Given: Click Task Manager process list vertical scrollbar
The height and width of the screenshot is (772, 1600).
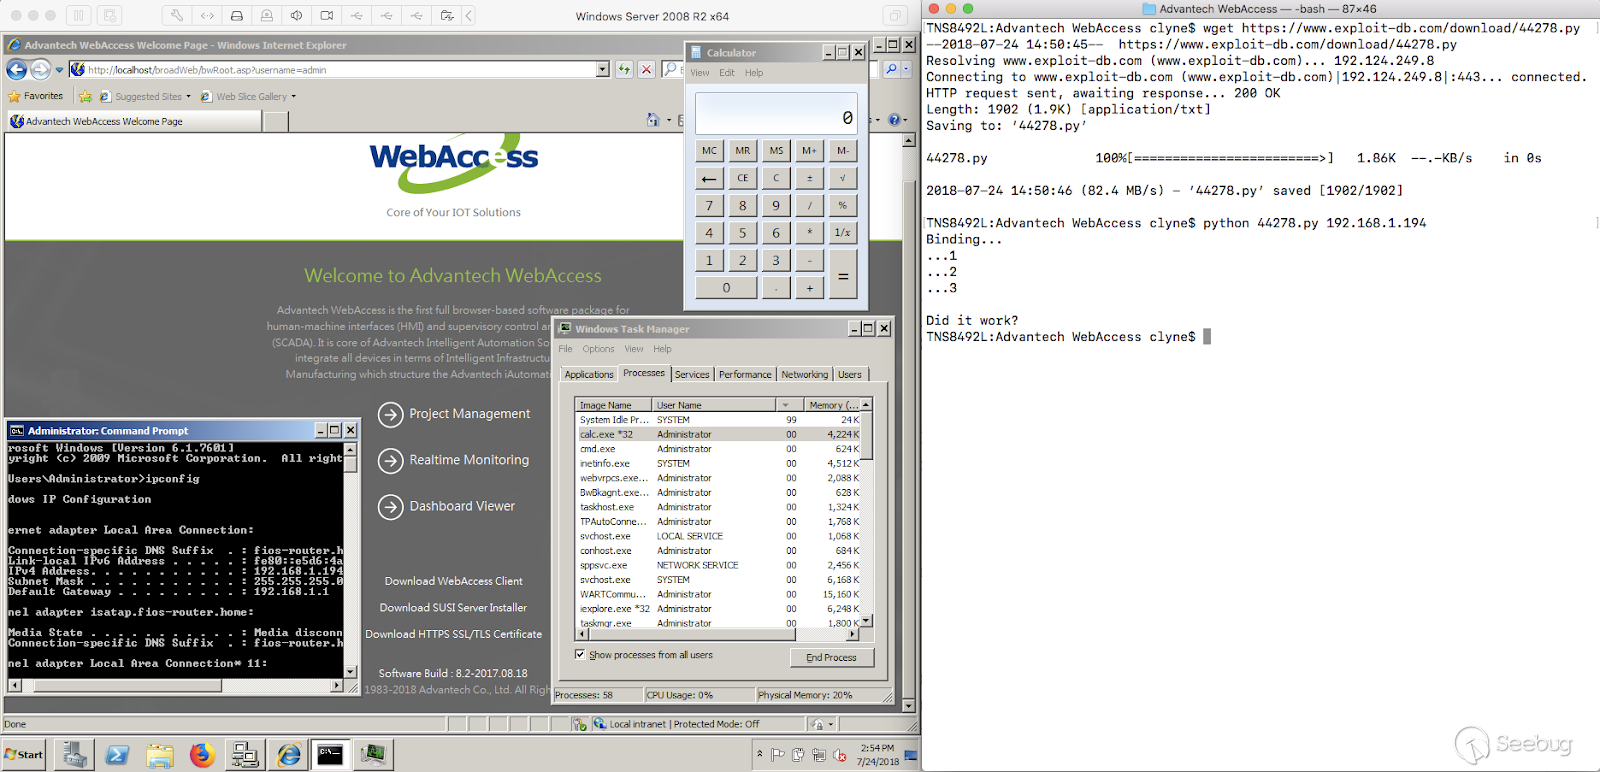Looking at the screenshot, I should (866, 512).
